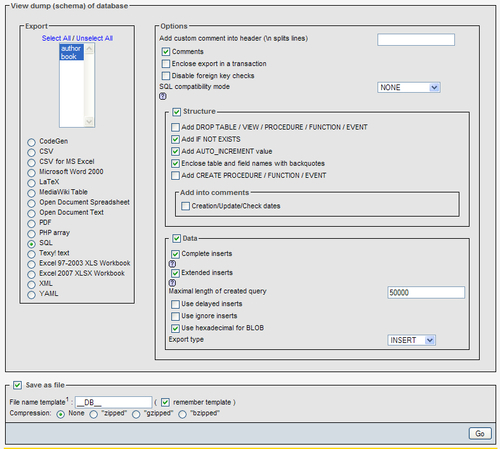Uncheck Extended inserts
This screenshot has height=449, width=500.
[x=175, y=273]
